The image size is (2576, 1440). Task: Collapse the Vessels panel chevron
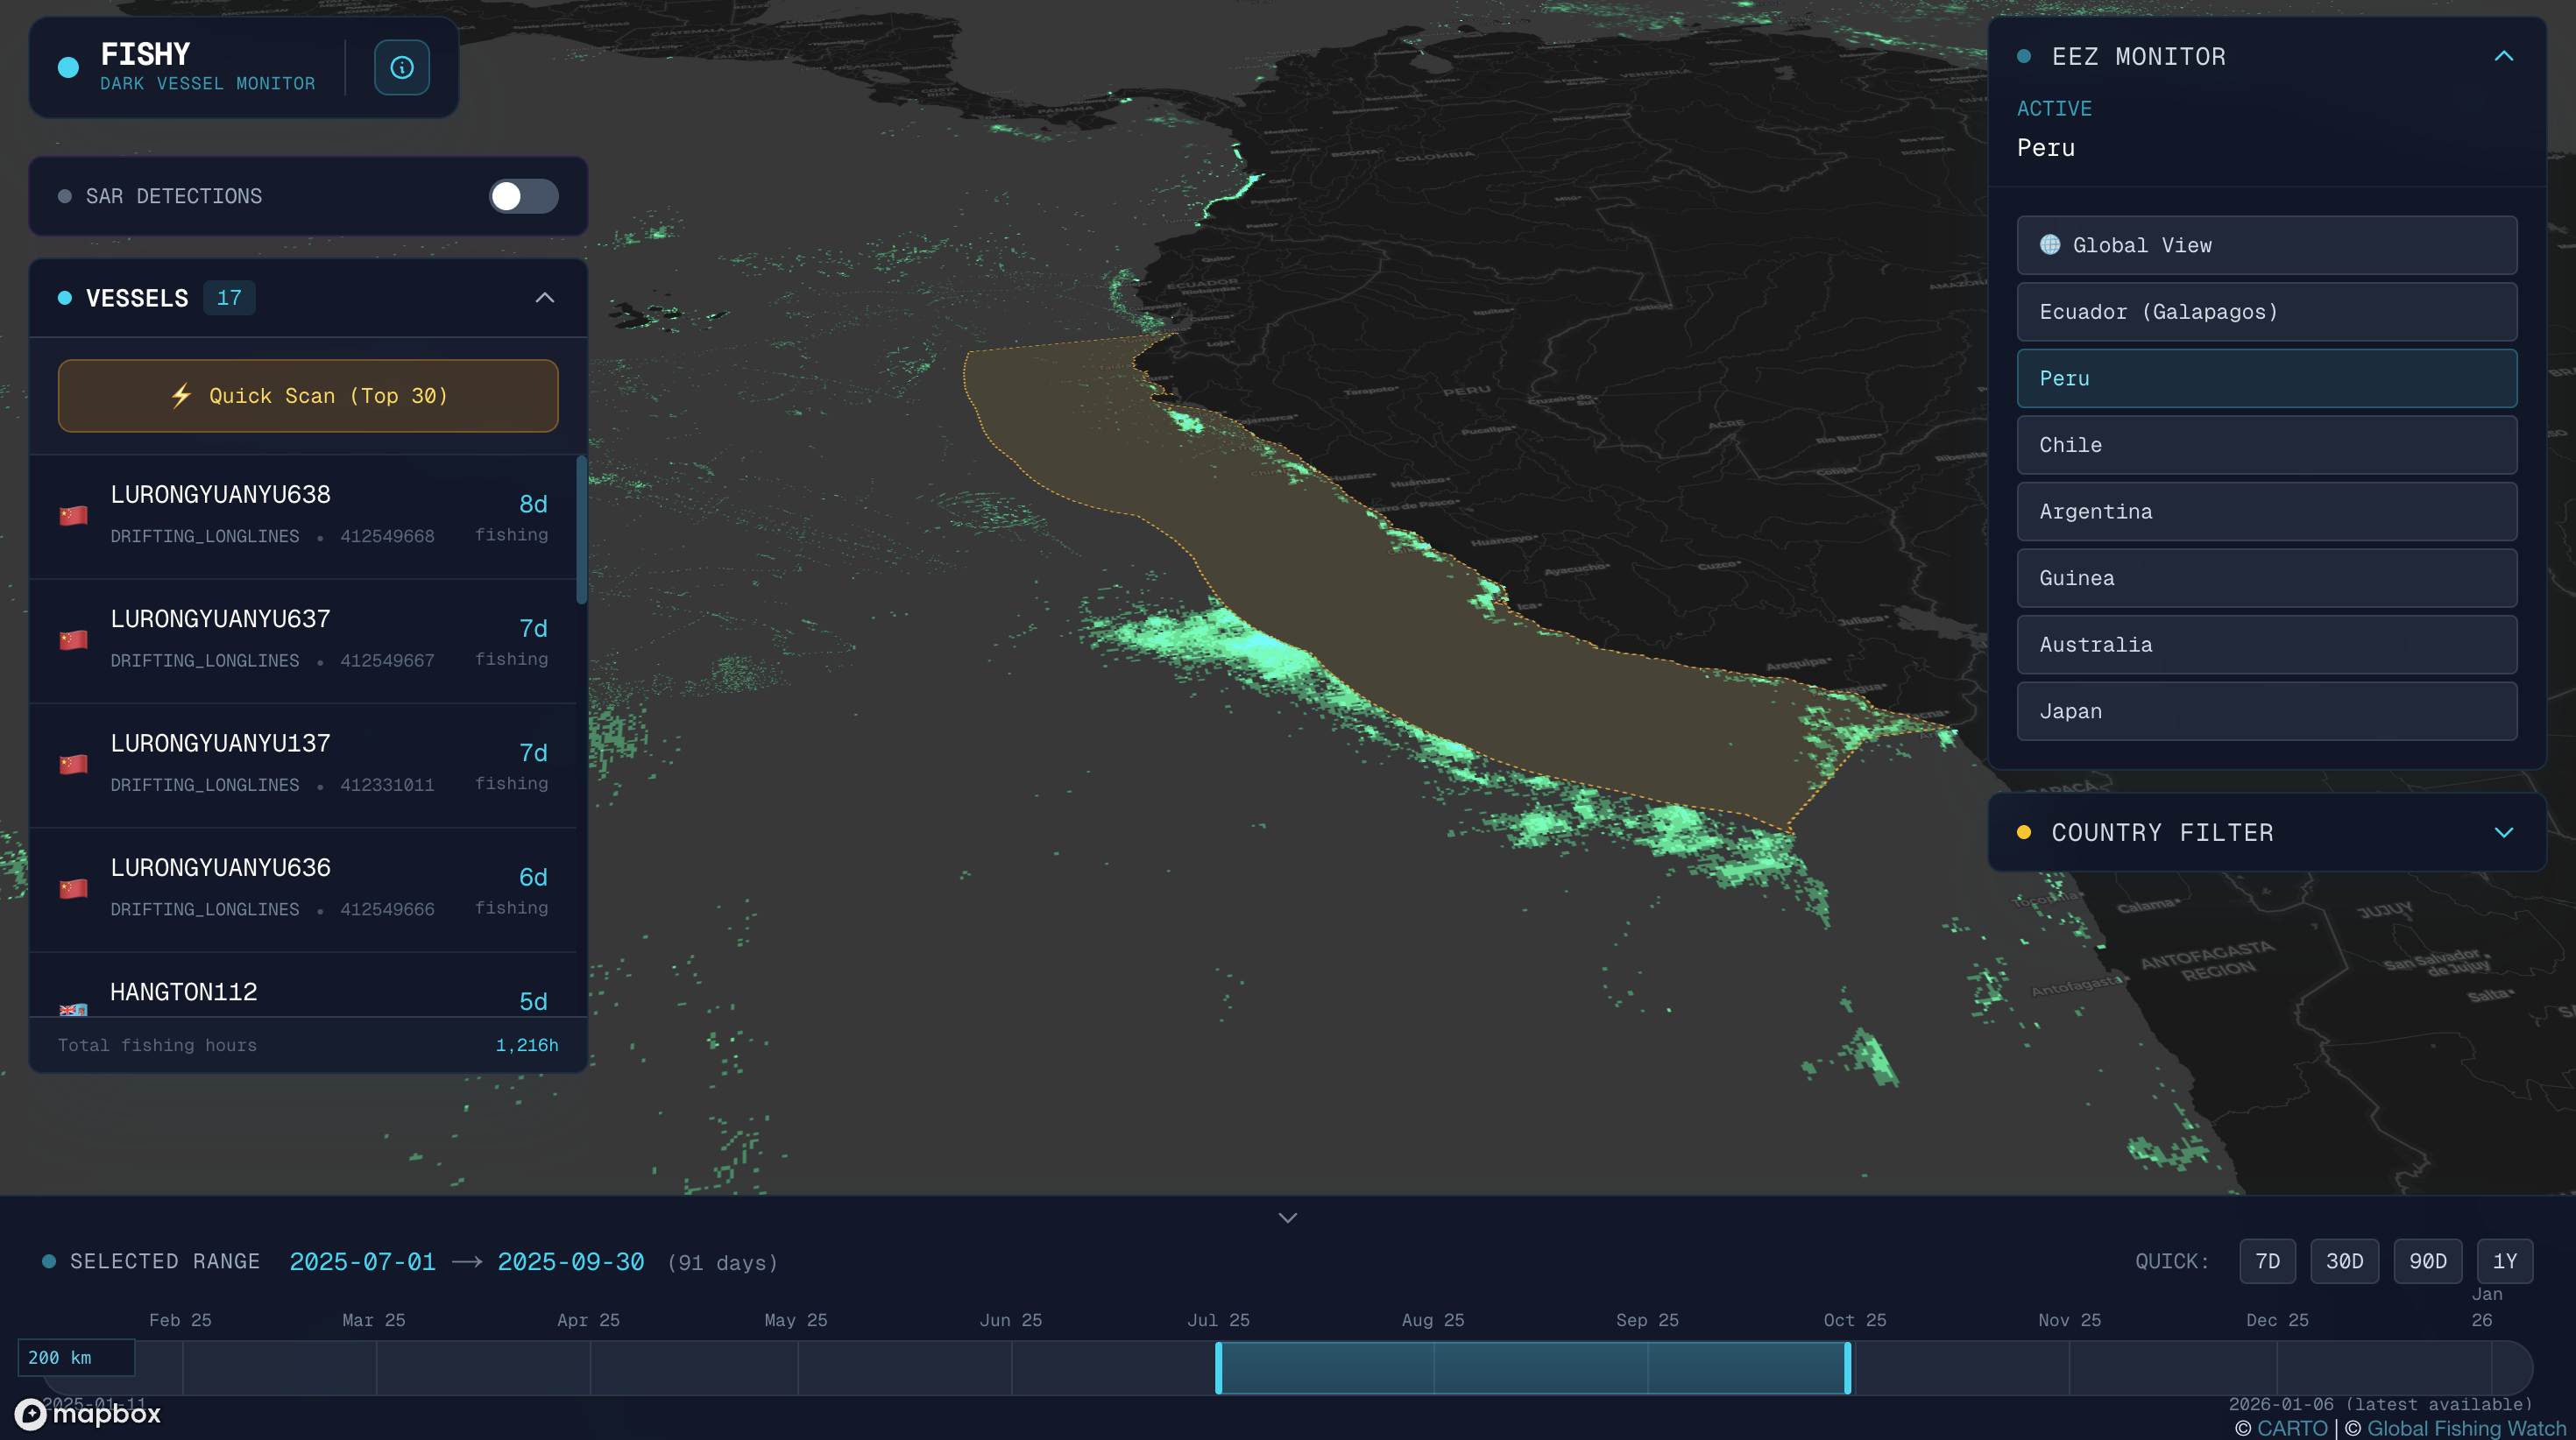coord(545,298)
